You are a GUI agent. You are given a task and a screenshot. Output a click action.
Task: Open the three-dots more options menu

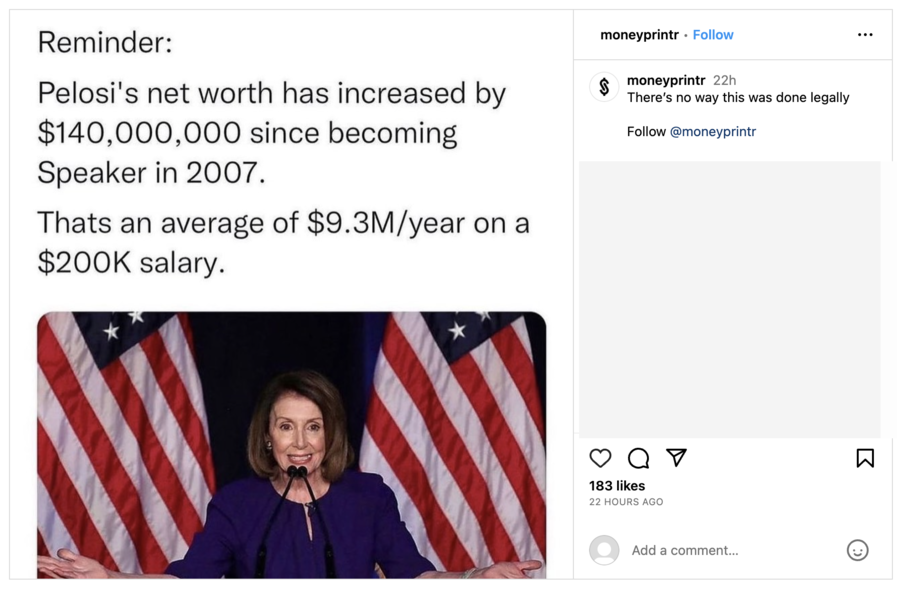tap(864, 34)
